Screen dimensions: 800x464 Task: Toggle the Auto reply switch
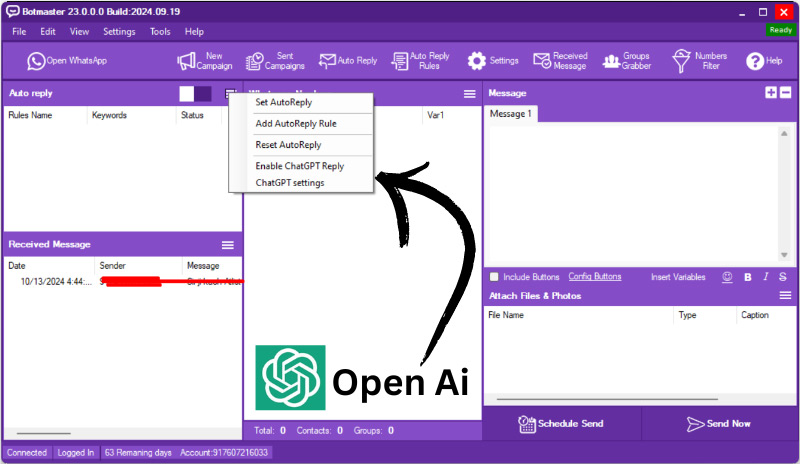[195, 93]
